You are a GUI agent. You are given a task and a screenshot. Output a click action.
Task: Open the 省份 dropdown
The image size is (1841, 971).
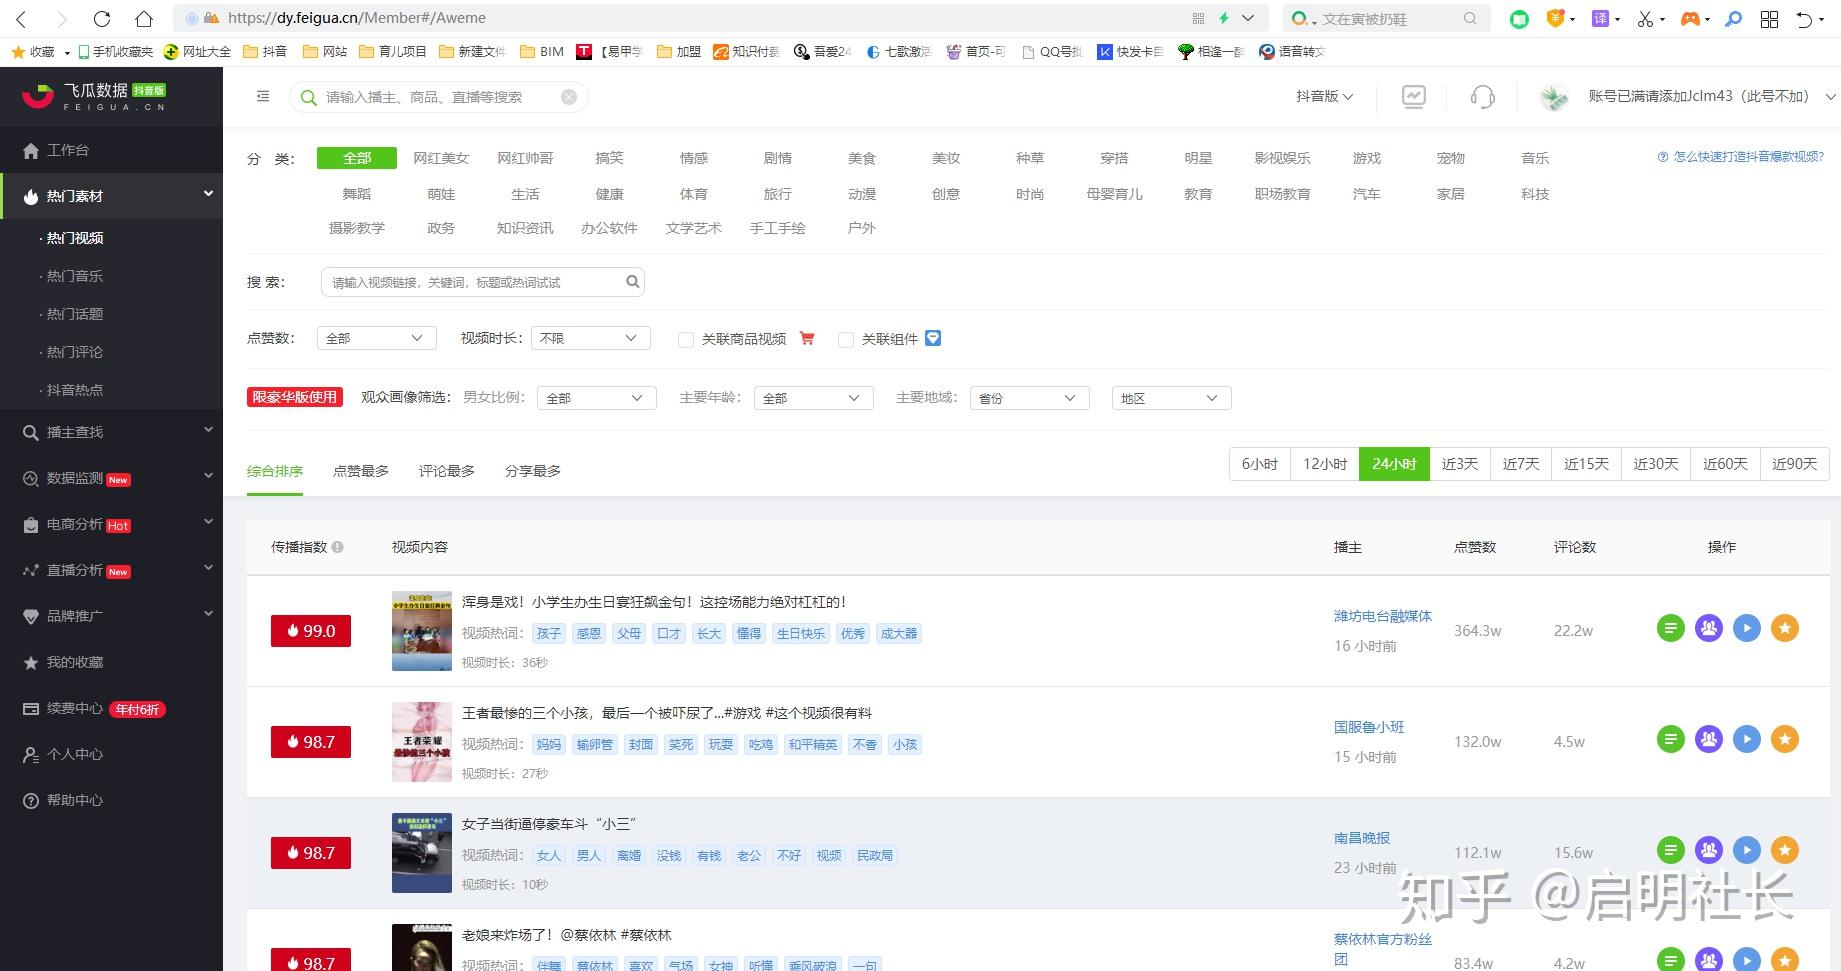pyautogui.click(x=1029, y=398)
